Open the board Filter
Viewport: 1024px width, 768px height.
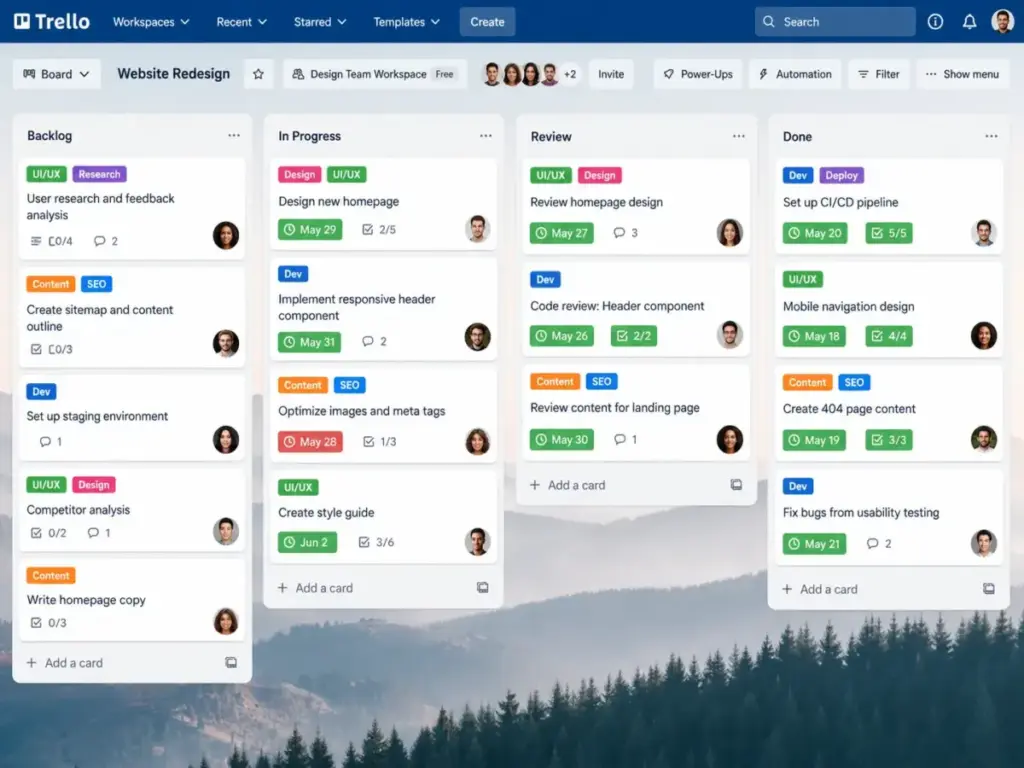point(878,74)
